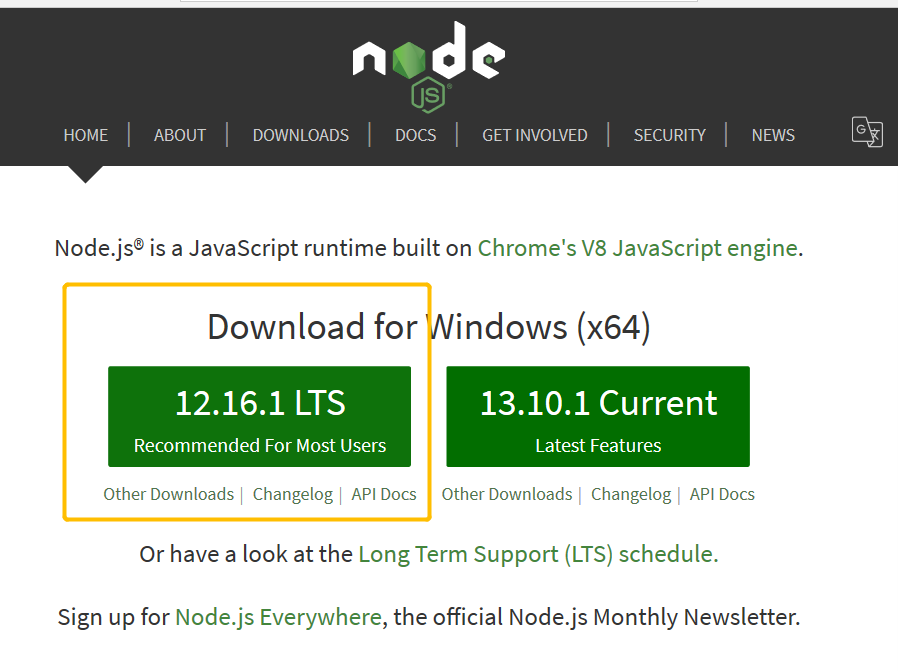Open Changelog under the LTS button

click(x=293, y=494)
